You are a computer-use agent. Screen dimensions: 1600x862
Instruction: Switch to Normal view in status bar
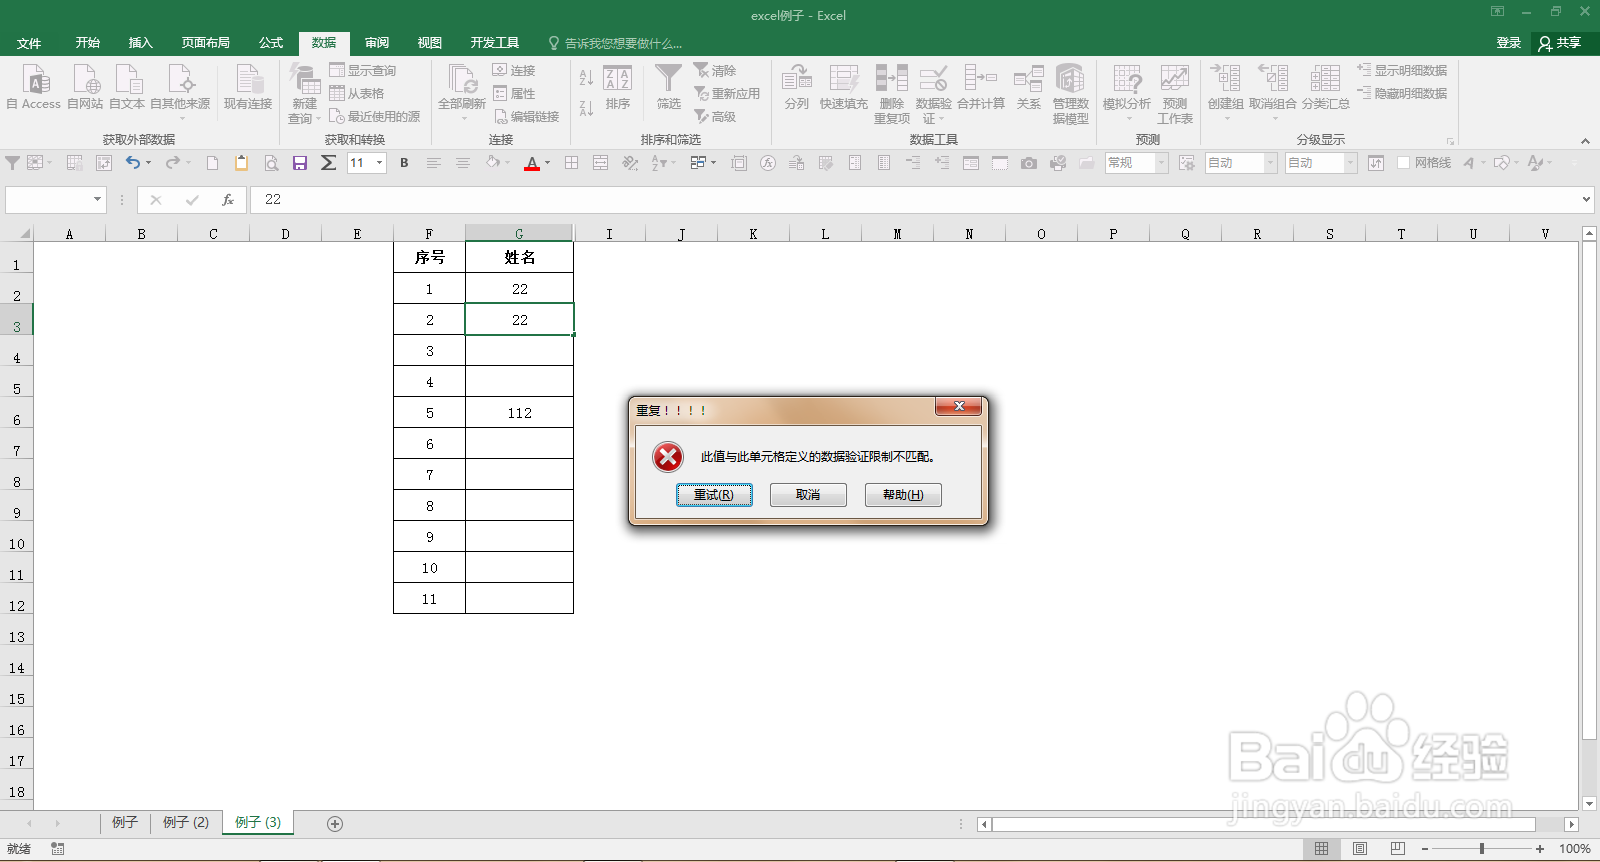[1321, 848]
